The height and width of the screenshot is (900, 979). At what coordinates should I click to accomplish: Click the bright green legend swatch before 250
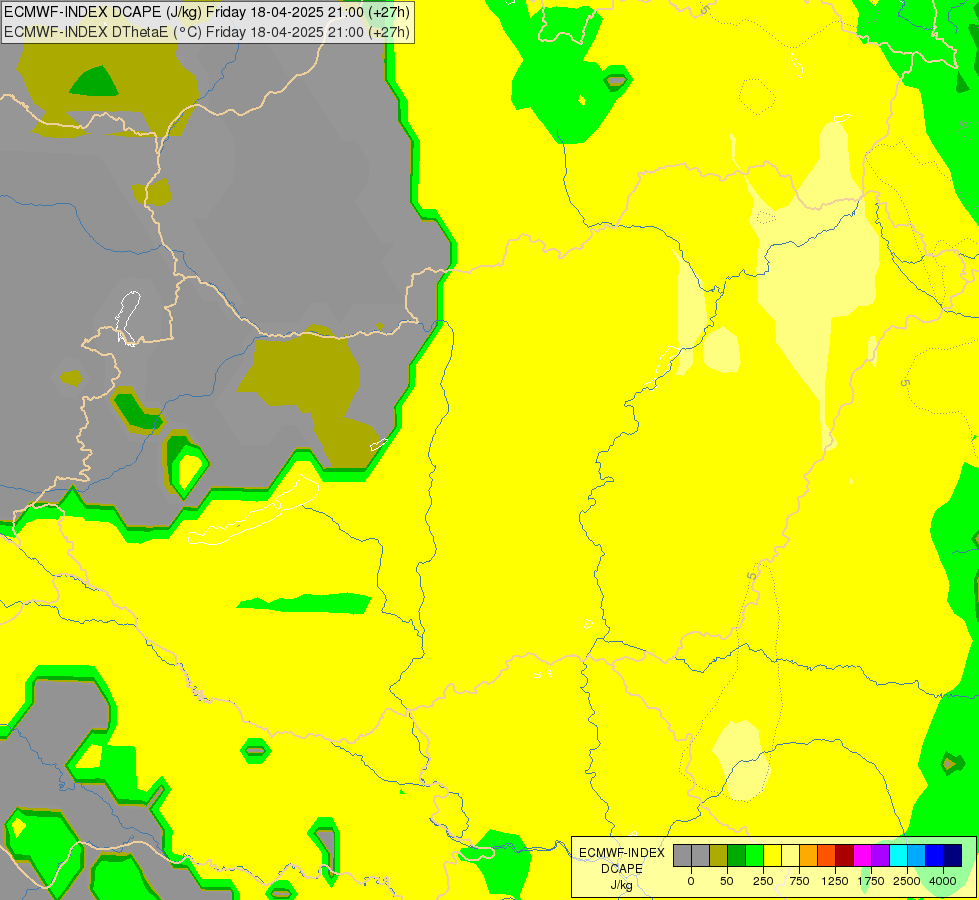pos(755,855)
